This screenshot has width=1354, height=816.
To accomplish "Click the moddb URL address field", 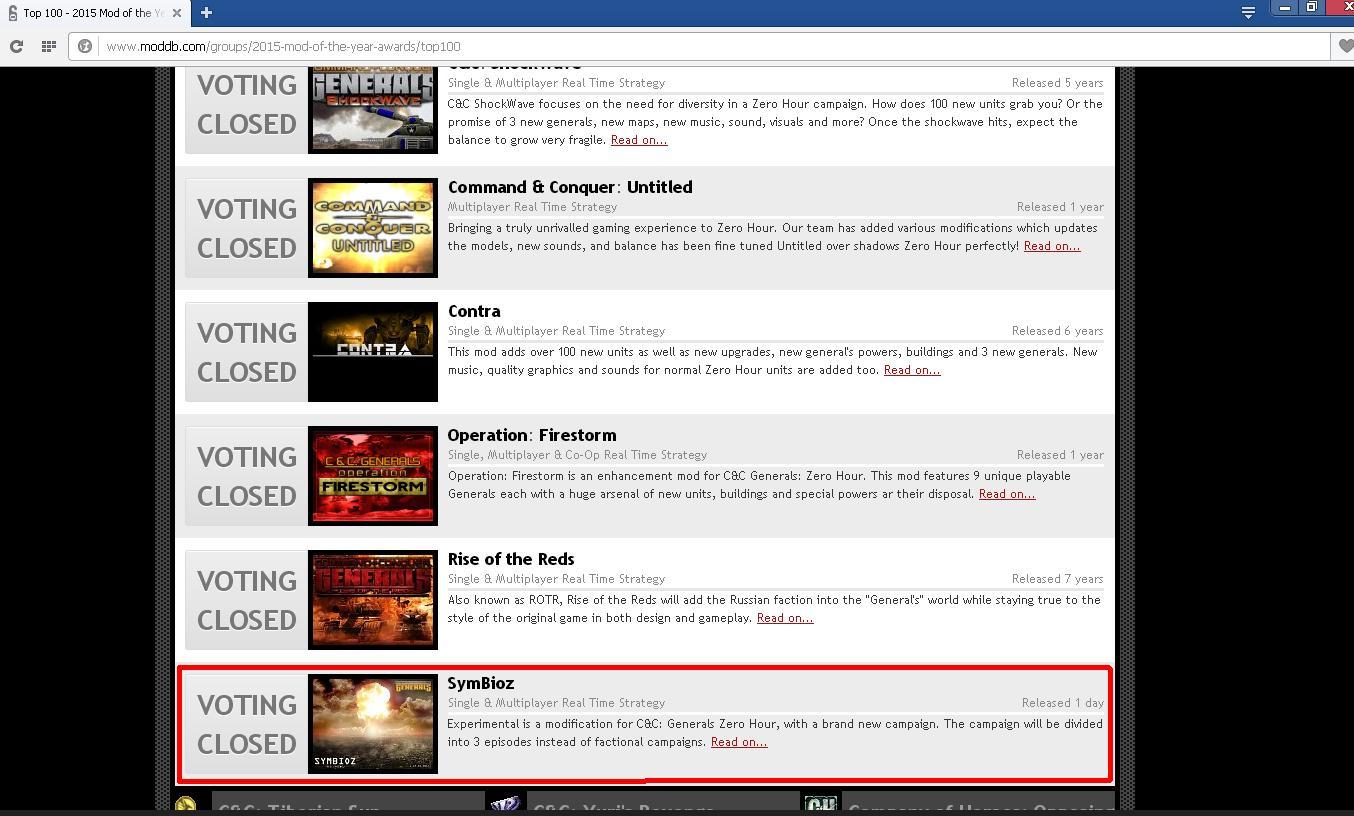I will [x=700, y=46].
